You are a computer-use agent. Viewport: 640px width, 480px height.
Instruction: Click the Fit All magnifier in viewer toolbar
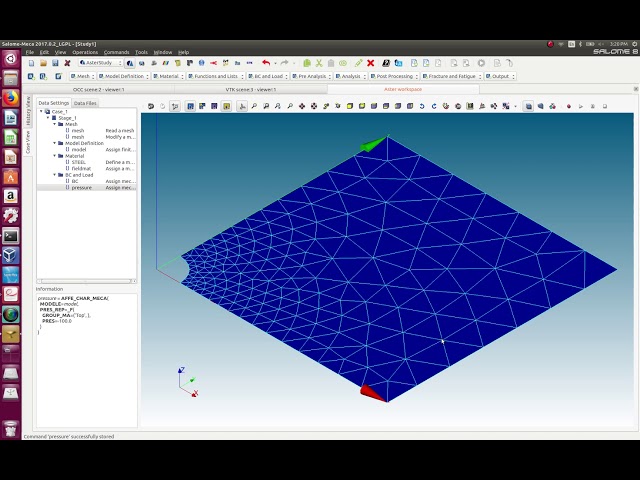pyautogui.click(x=254, y=106)
